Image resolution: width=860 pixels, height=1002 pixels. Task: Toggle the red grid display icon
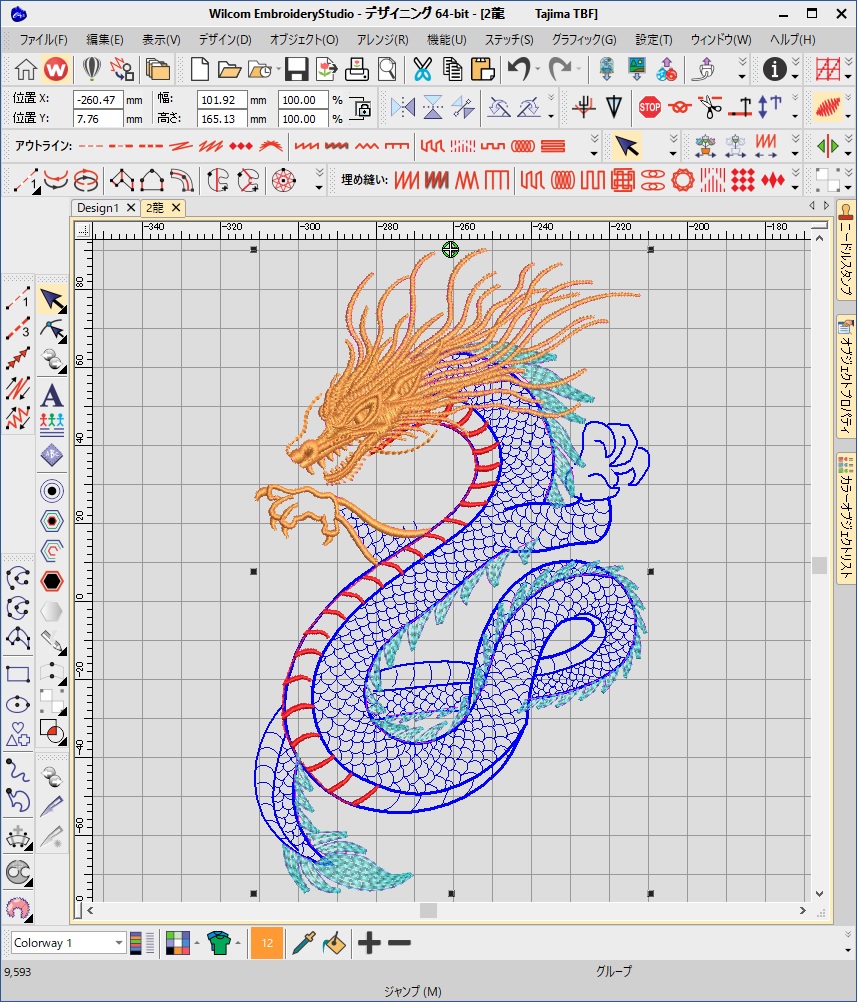pyautogui.click(x=828, y=69)
